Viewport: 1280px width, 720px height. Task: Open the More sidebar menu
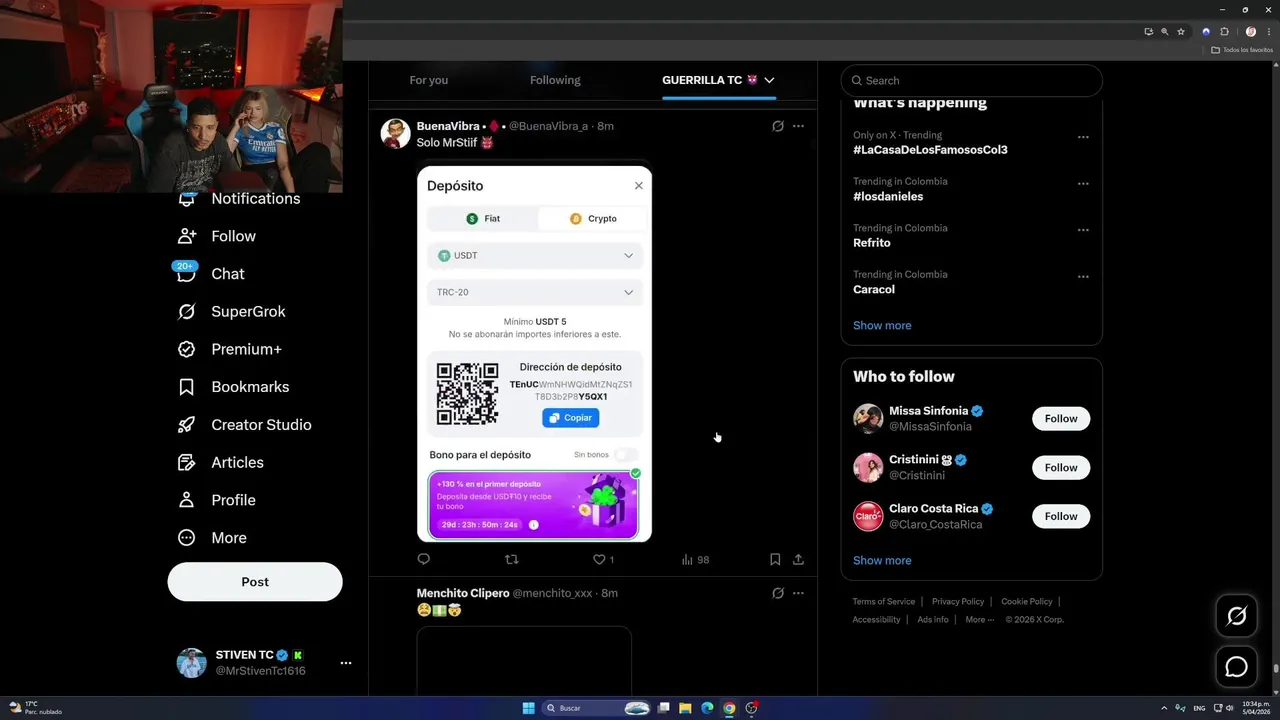pyautogui.click(x=212, y=538)
